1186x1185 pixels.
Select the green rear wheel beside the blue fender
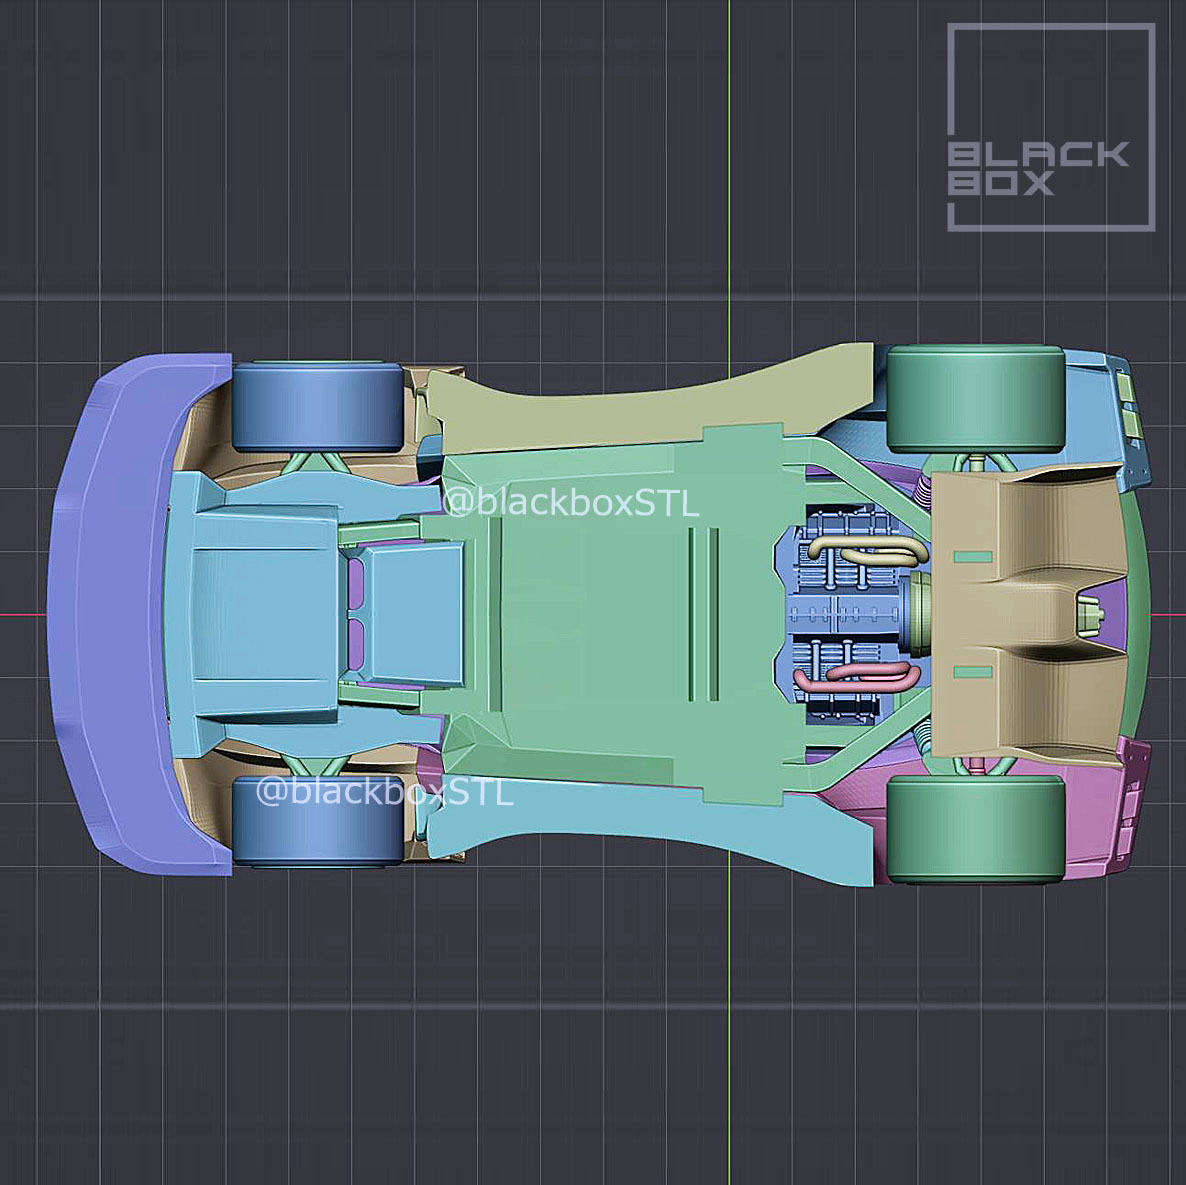(976, 399)
